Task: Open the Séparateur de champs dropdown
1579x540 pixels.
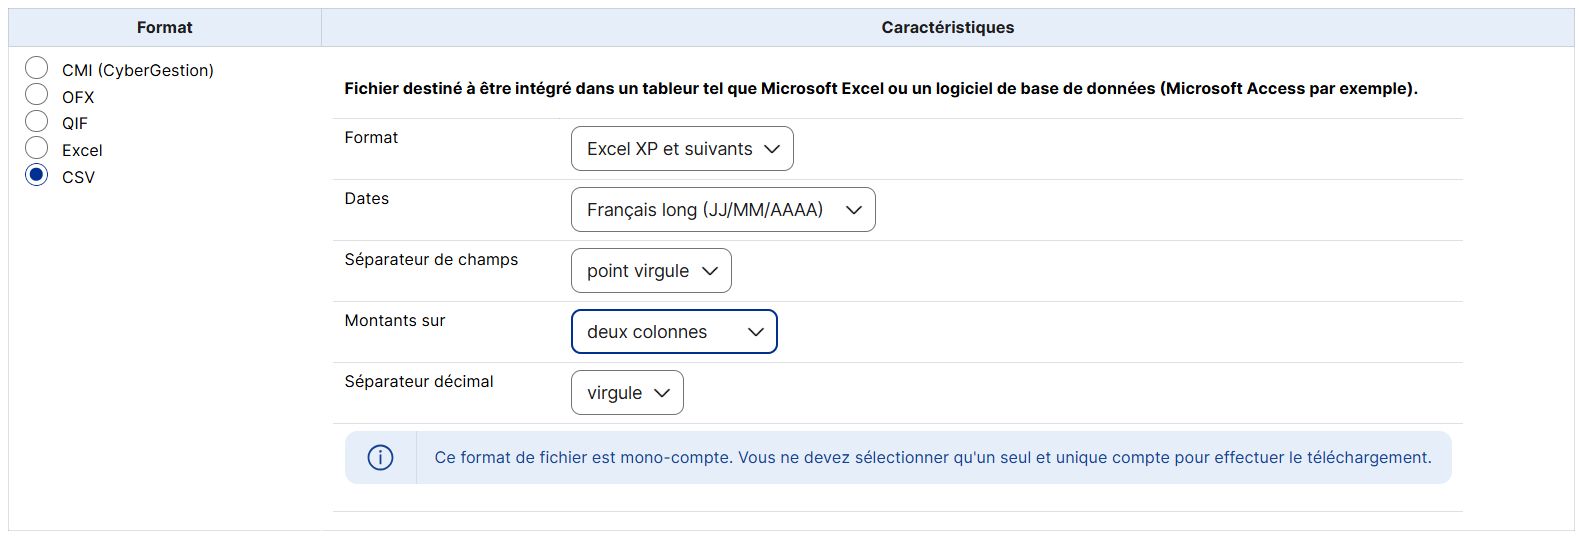Action: [651, 271]
